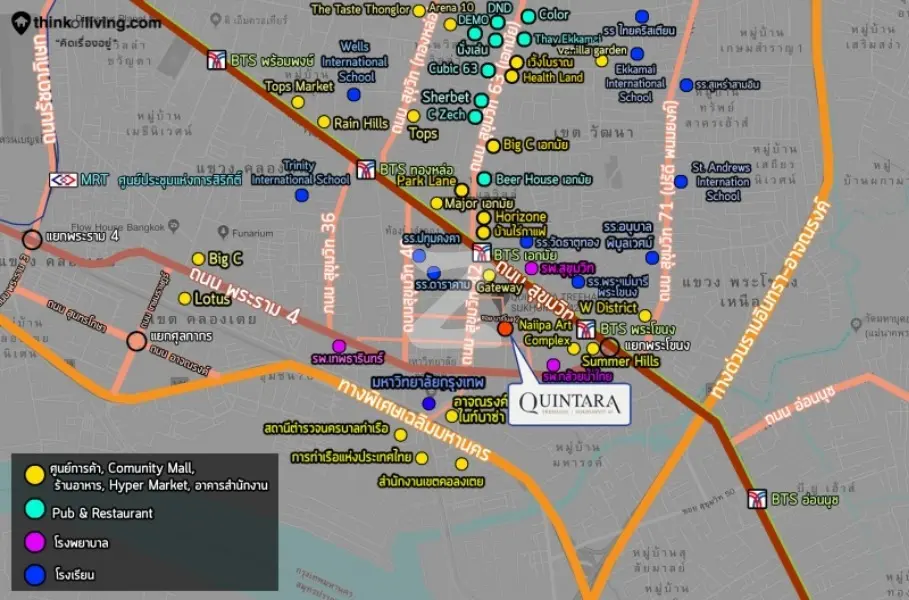Click cyan legend swatch for Pub & Restaurant

[35, 509]
